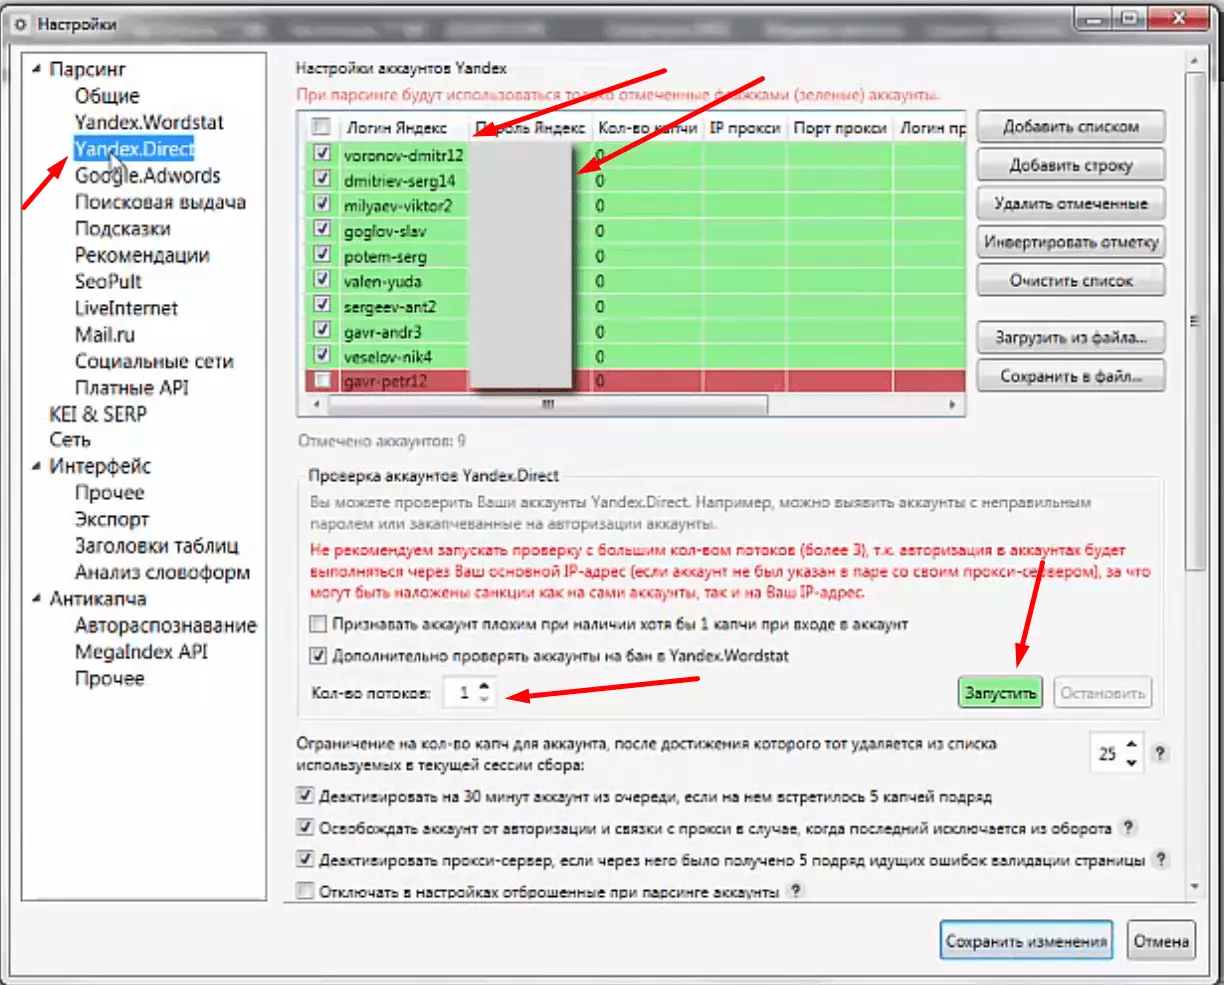This screenshot has width=1224, height=985.
Task: Open Заголовки таблиц settings
Action: click(157, 546)
